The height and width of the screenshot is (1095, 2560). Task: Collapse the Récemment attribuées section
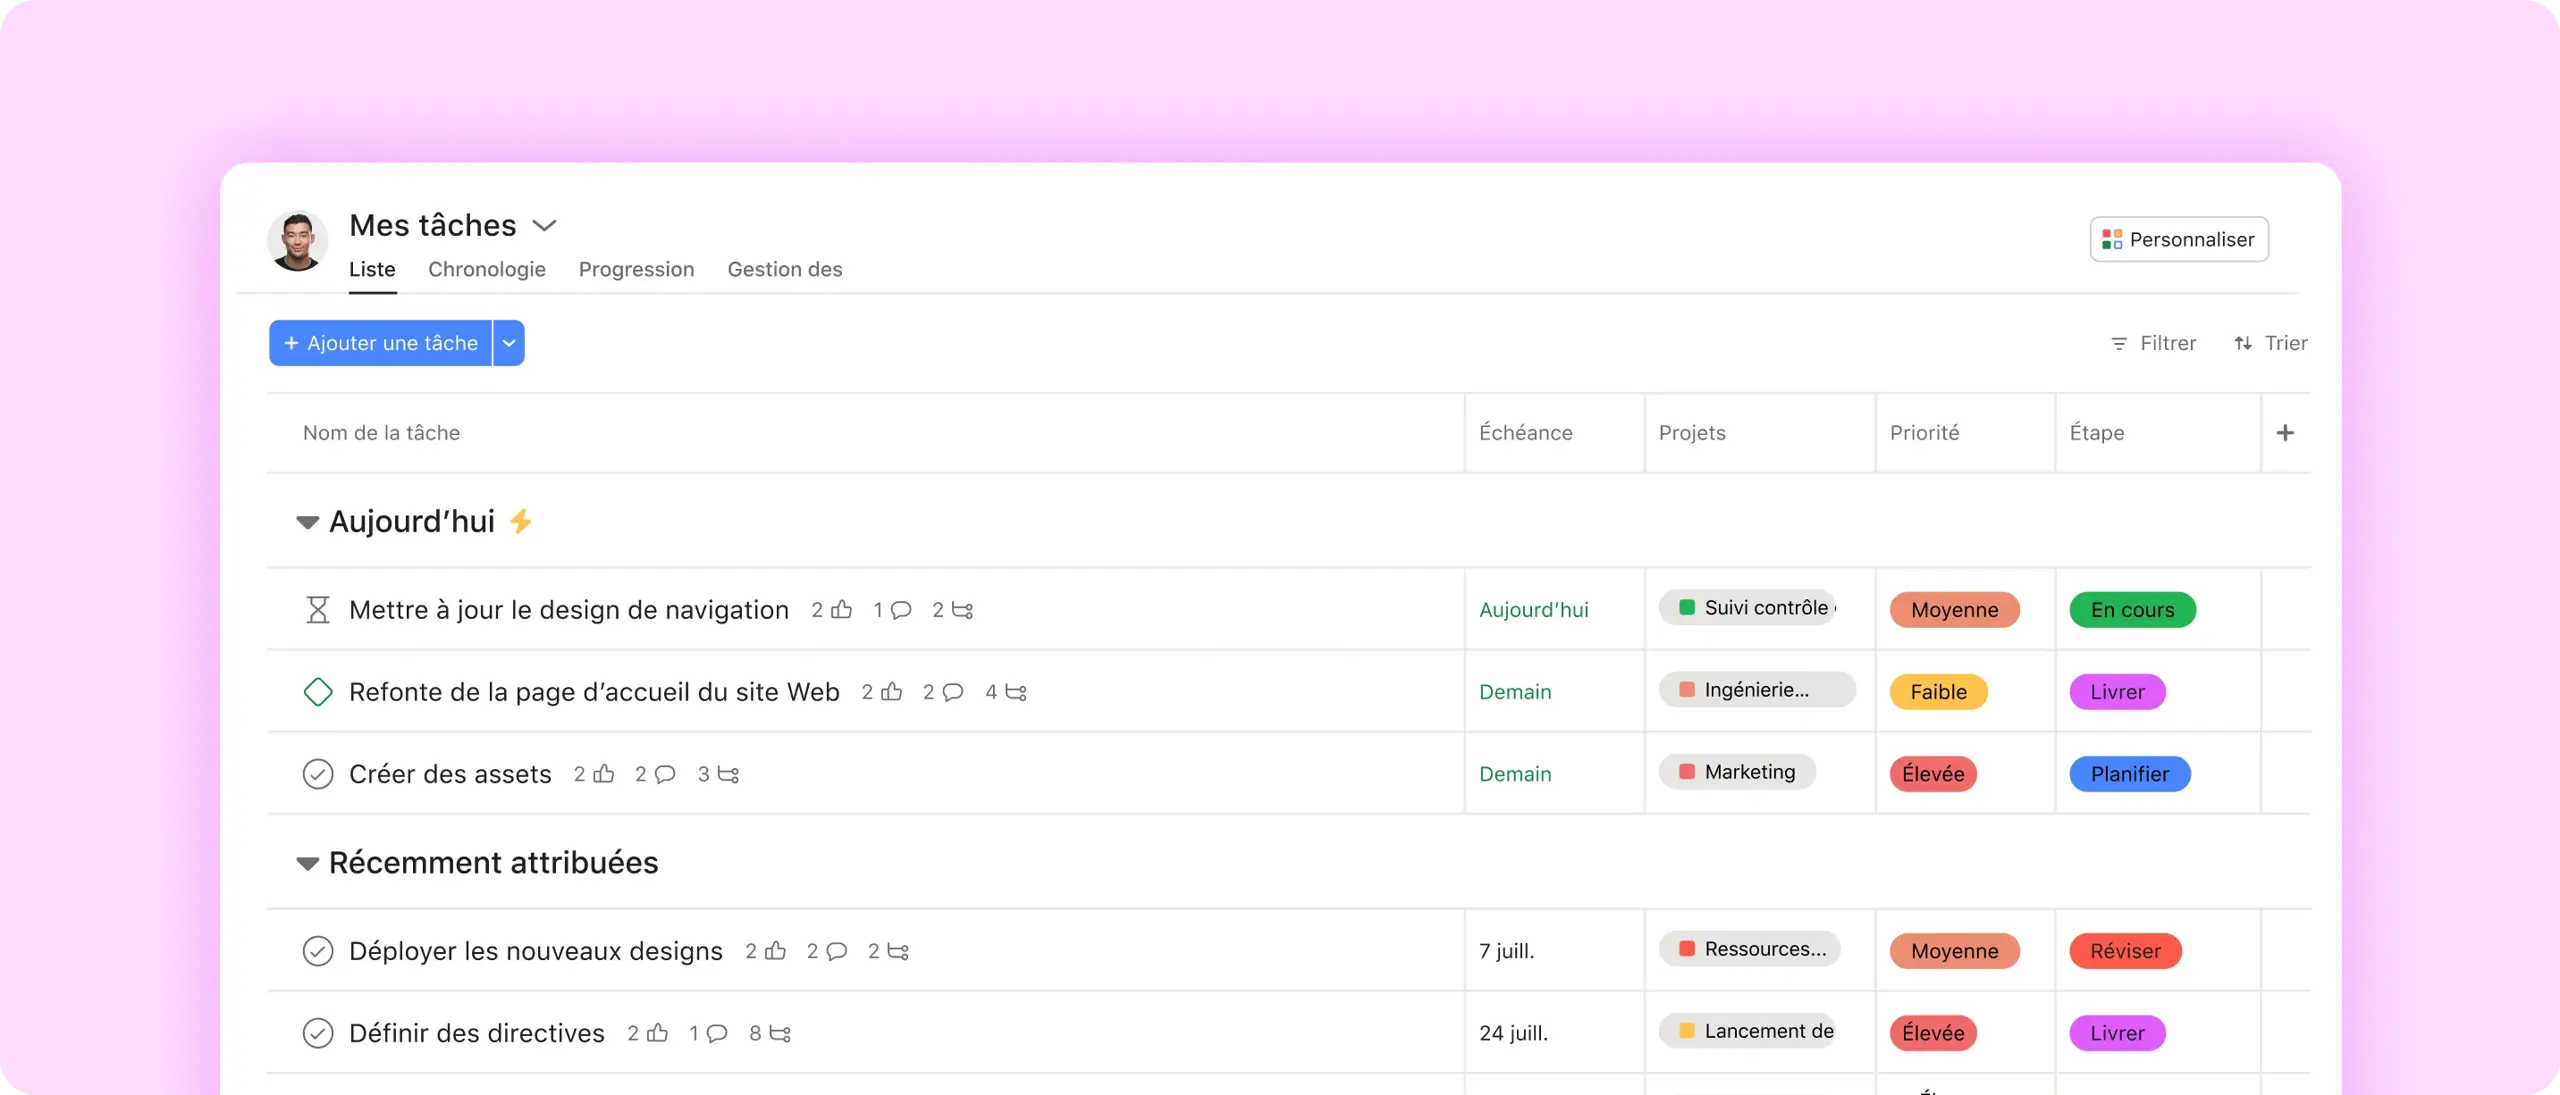point(307,863)
